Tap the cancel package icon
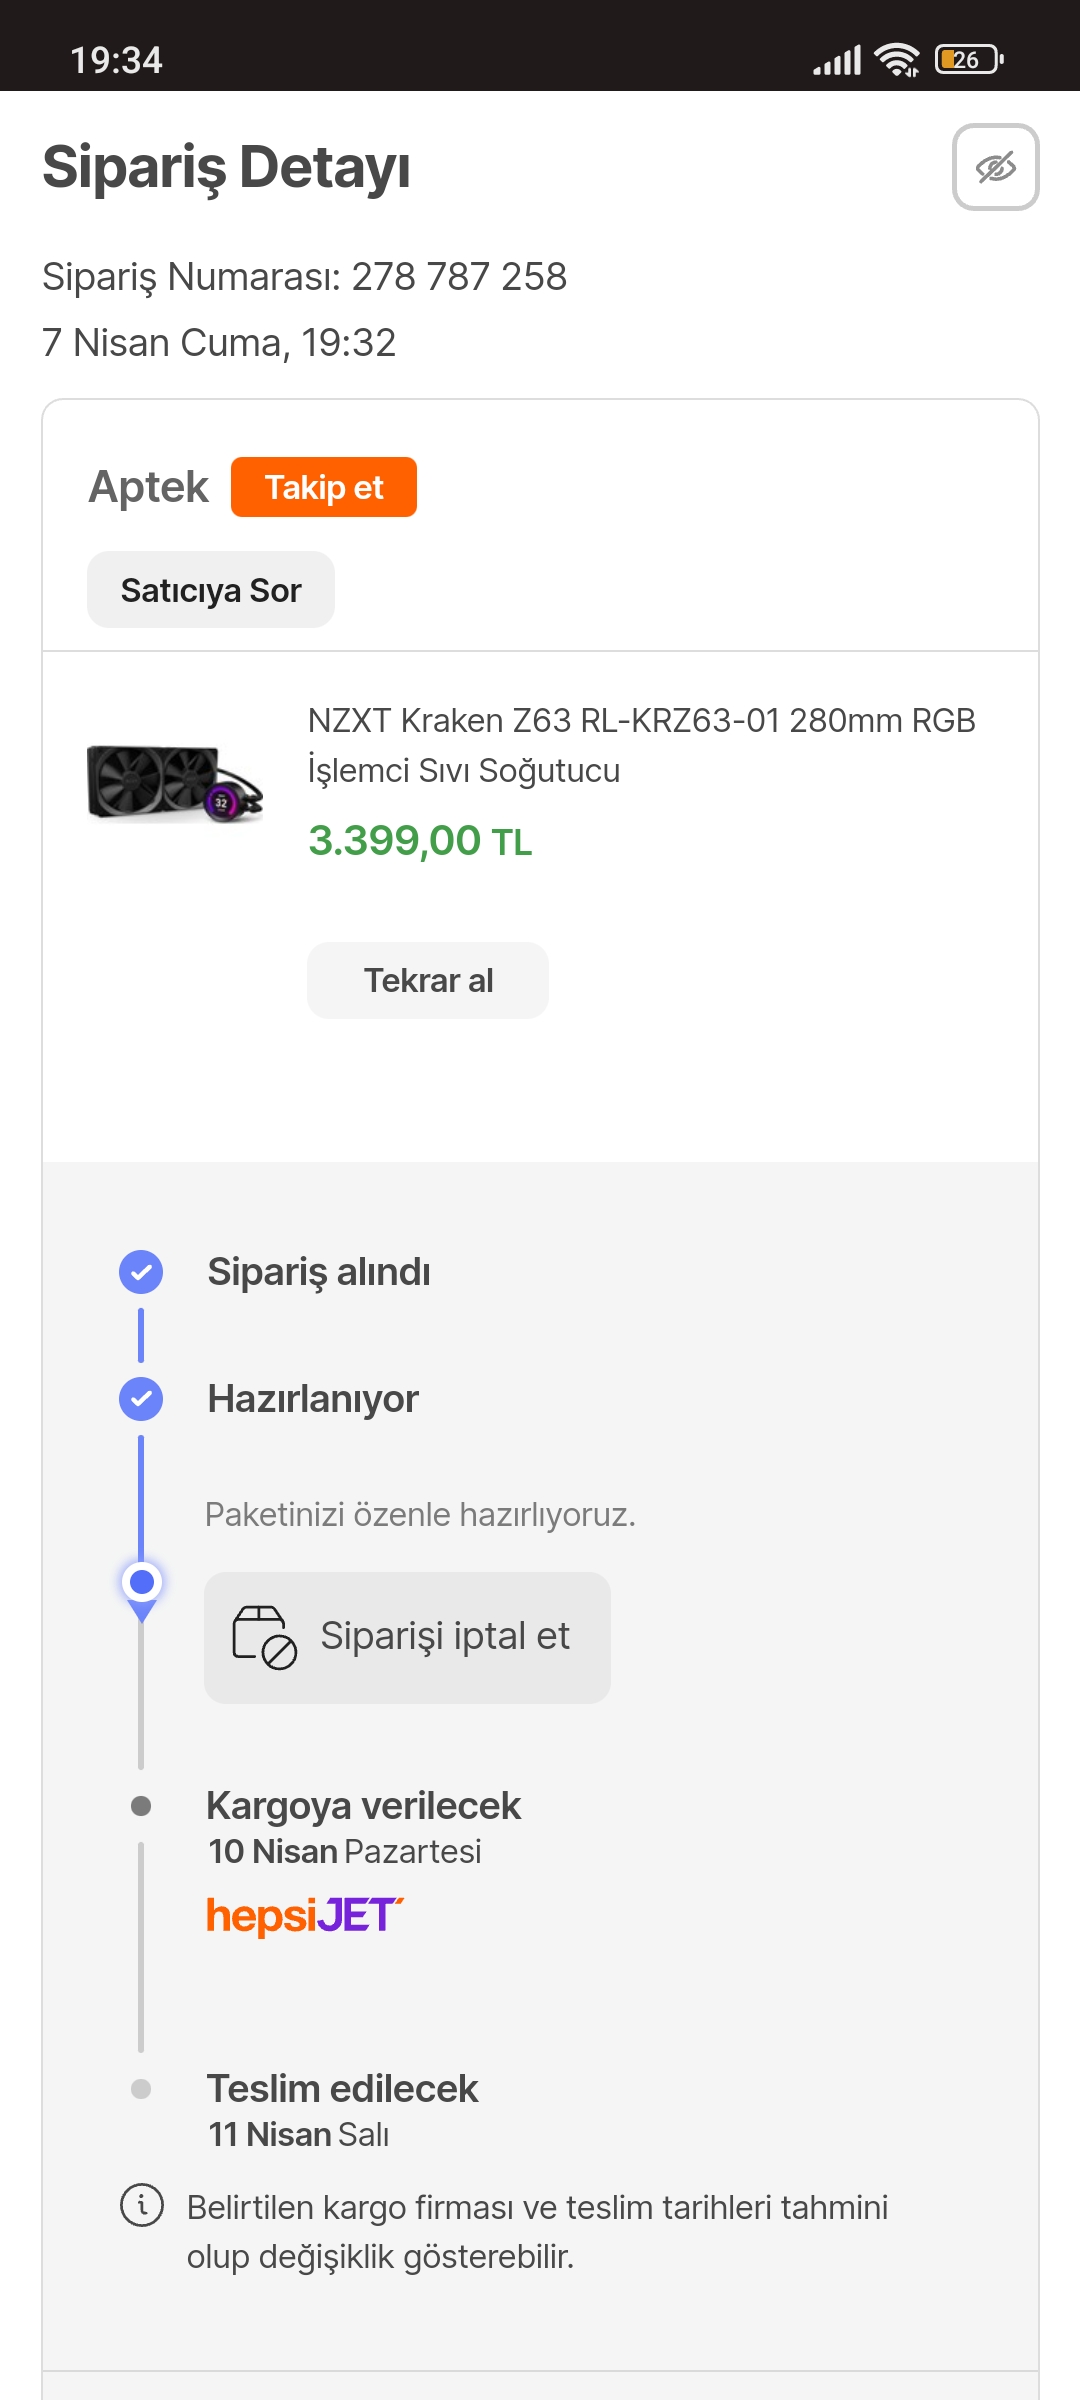1080x2400 pixels. click(264, 1637)
